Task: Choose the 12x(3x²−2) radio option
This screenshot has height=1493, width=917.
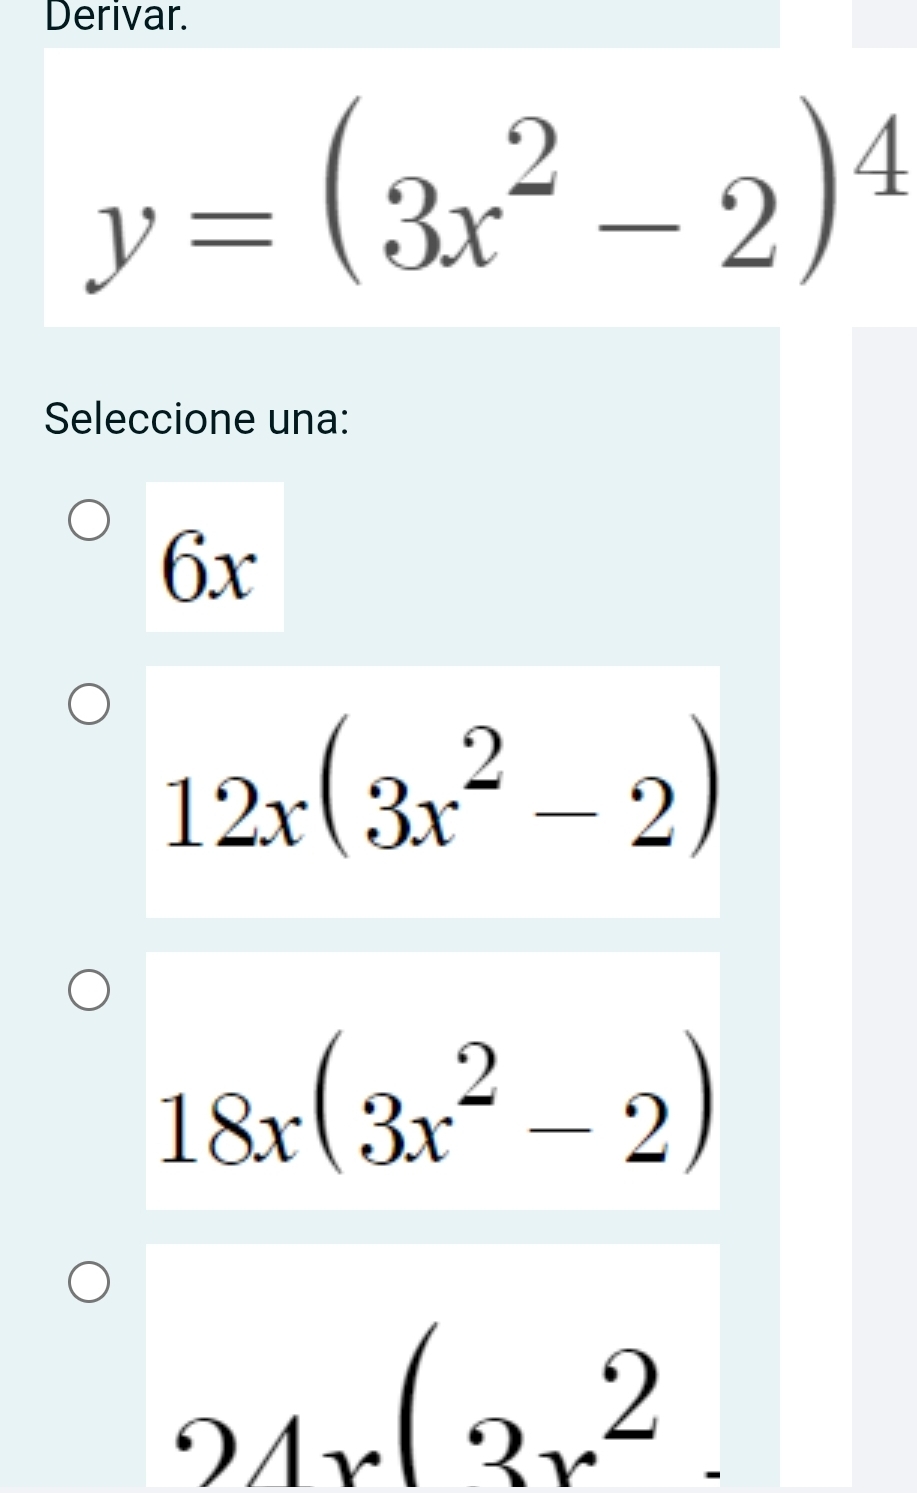Action: coord(89,704)
